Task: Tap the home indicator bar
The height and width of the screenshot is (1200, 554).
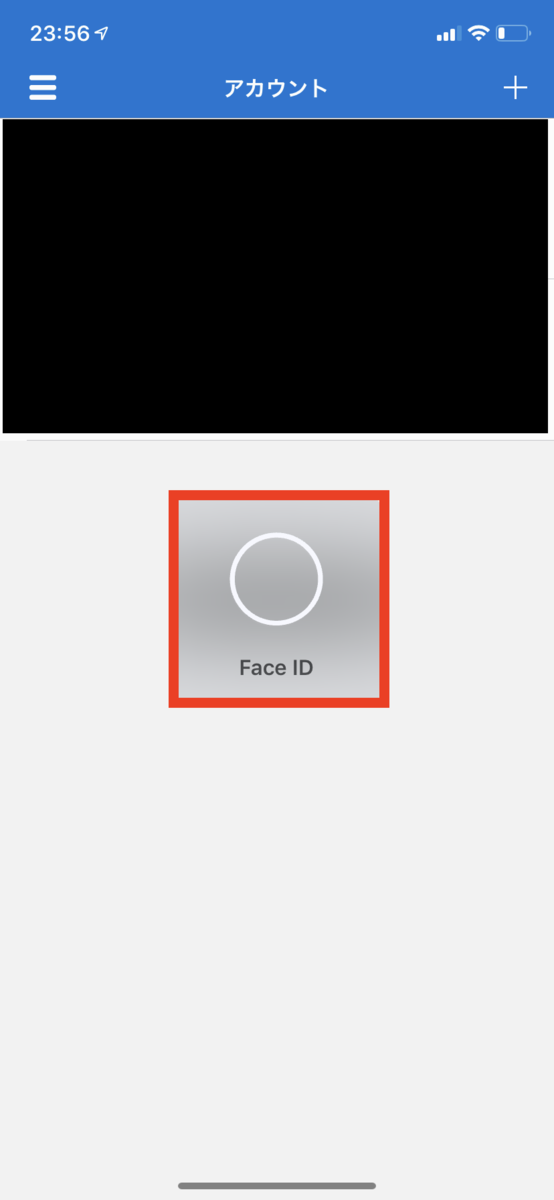Action: [x=277, y=1186]
